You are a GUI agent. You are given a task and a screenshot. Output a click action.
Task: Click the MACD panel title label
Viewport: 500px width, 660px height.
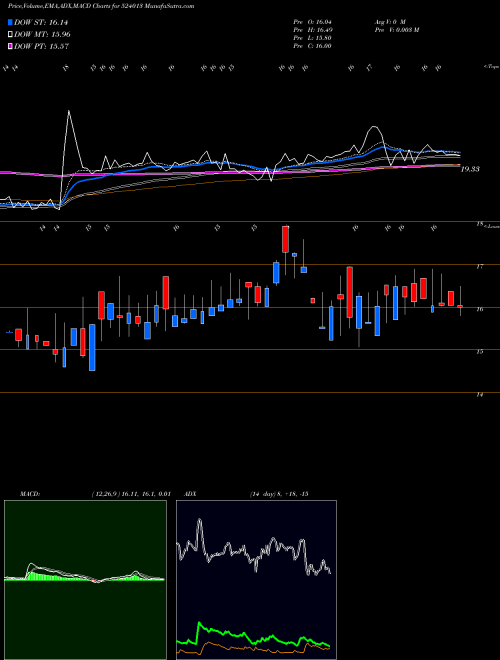pyautogui.click(x=29, y=494)
